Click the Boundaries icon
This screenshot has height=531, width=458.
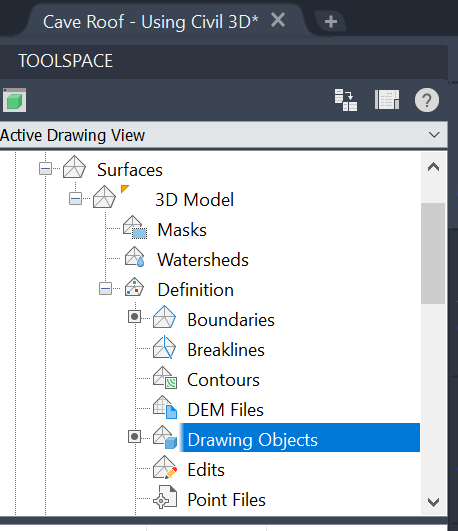click(x=164, y=317)
